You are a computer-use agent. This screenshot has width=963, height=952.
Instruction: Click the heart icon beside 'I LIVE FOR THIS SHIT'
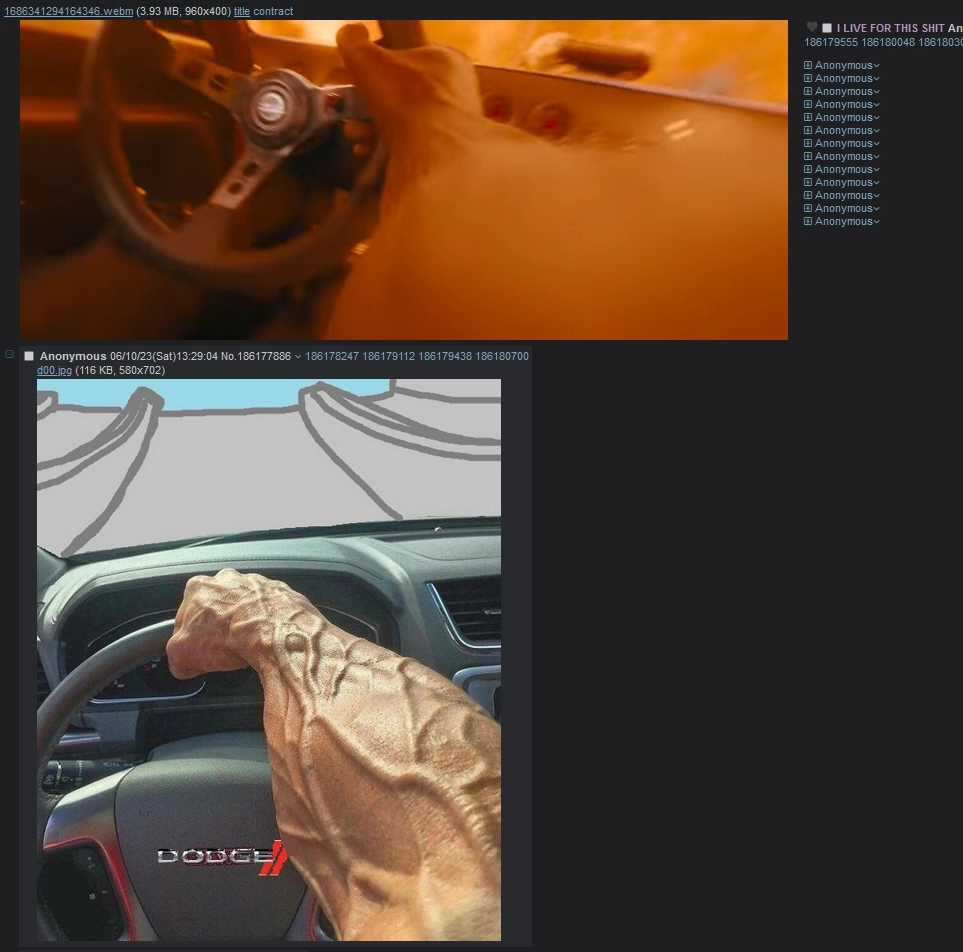[812, 27]
